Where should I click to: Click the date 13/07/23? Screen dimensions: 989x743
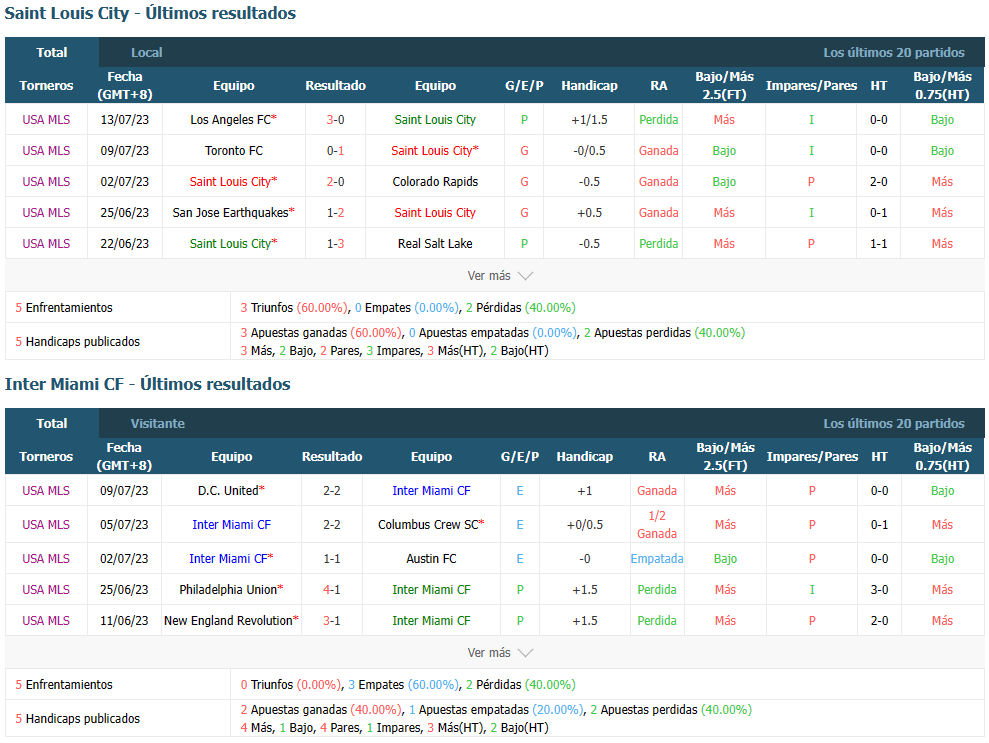click(125, 119)
